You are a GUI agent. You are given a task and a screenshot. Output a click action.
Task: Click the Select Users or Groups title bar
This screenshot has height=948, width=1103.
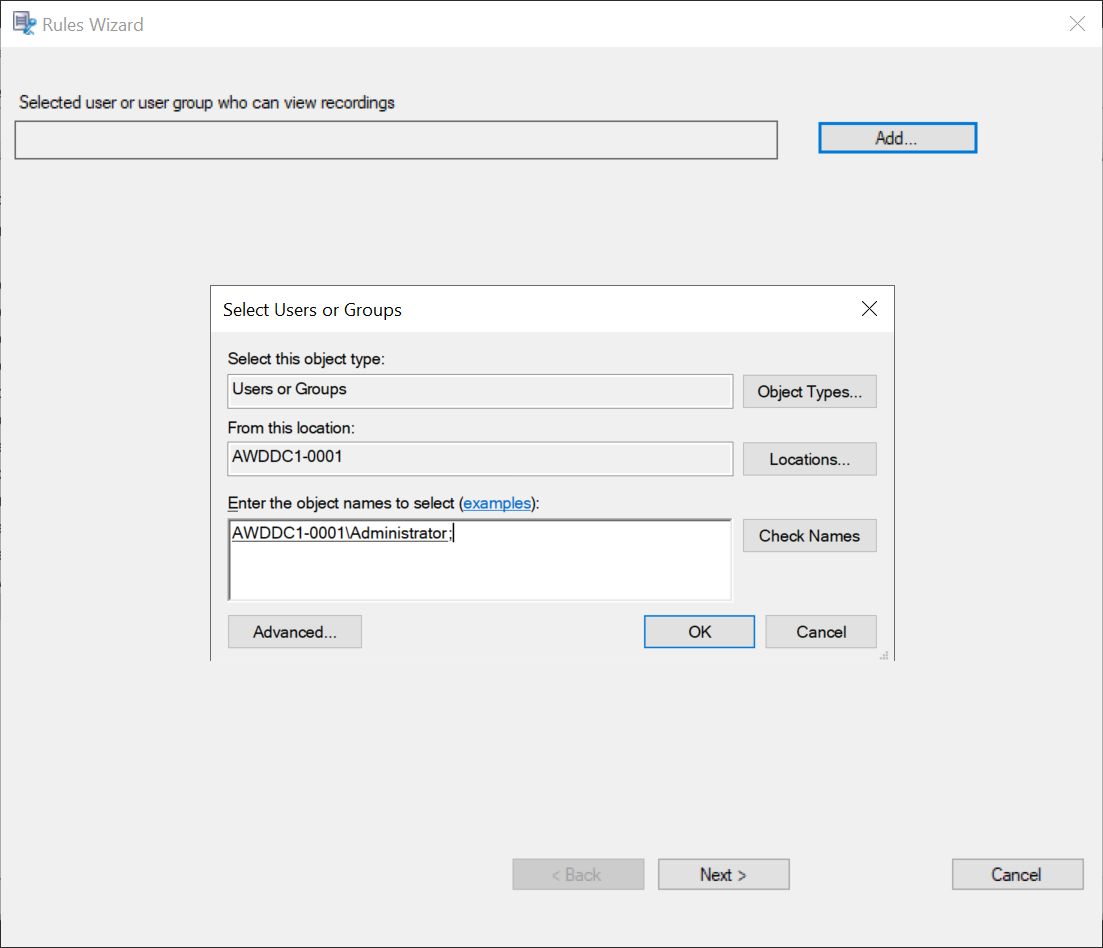[x=550, y=309]
